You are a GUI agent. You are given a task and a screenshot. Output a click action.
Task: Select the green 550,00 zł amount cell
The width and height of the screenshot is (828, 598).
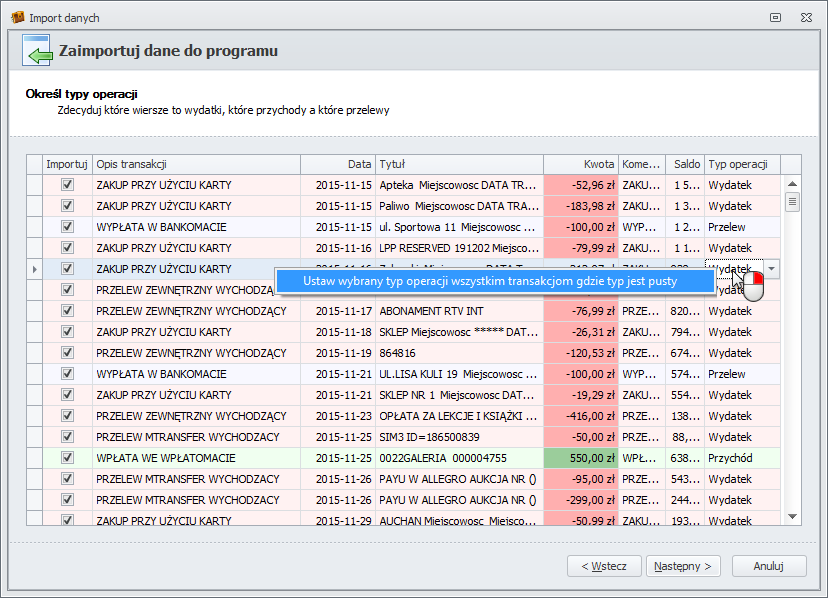[580, 458]
